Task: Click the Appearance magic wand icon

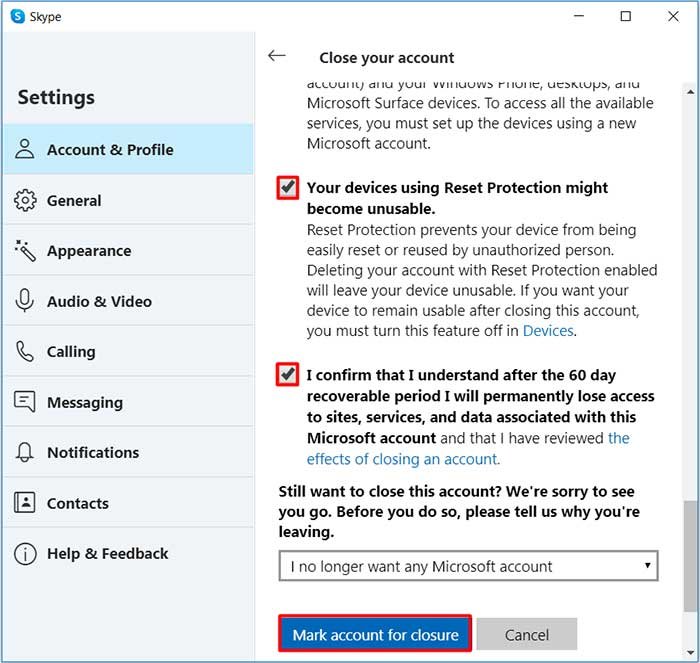Action: coord(25,250)
